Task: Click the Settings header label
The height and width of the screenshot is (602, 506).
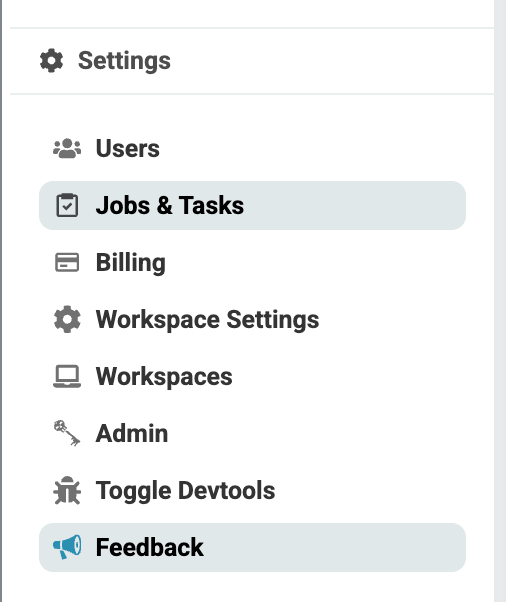Action: (x=124, y=61)
